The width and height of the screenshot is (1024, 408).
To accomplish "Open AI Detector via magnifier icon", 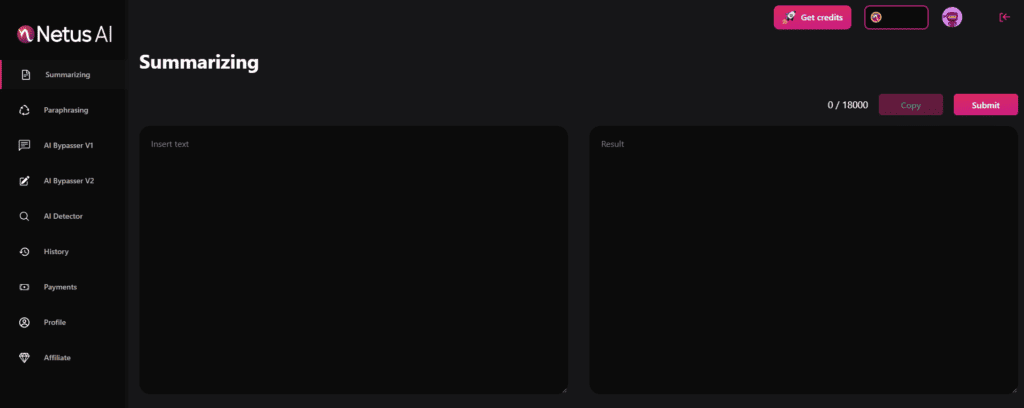I will point(25,216).
